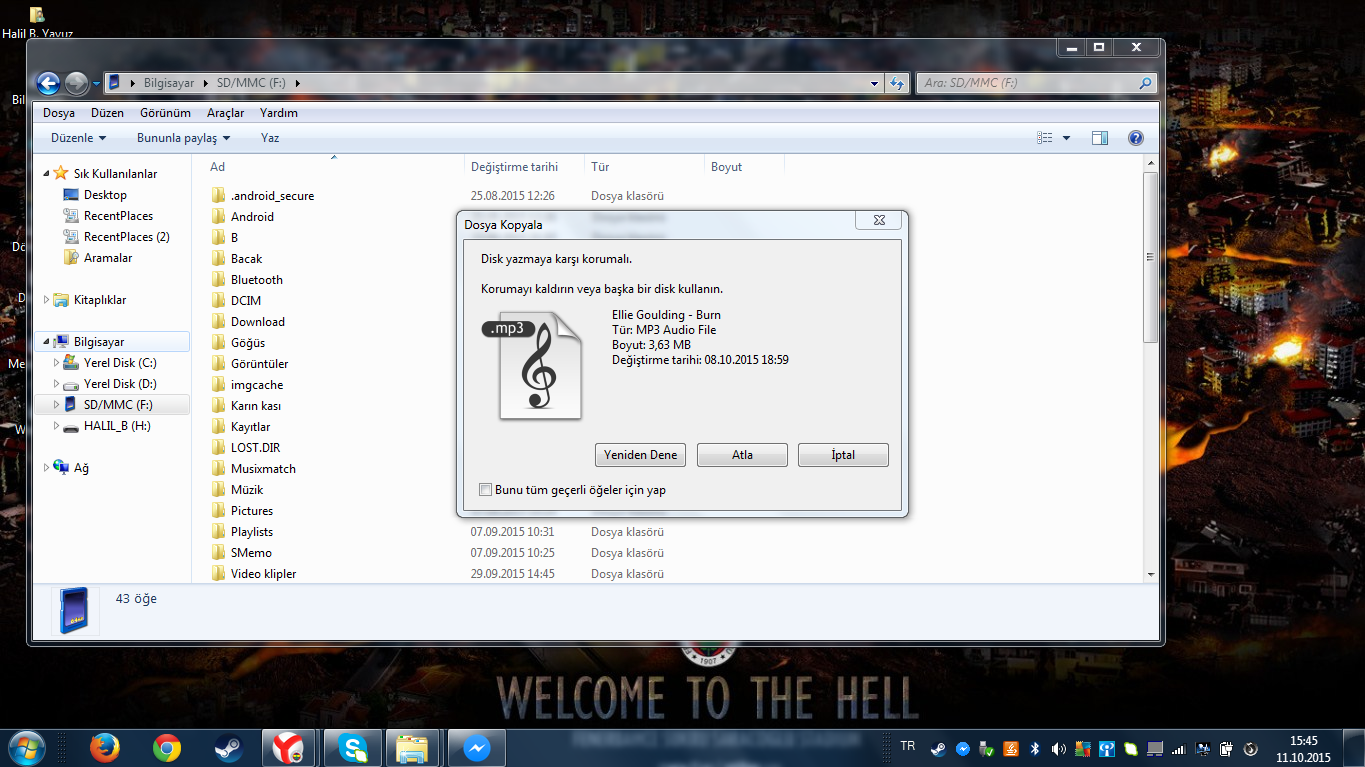Open the Düzen menu
This screenshot has width=1365, height=767.
[x=107, y=113]
